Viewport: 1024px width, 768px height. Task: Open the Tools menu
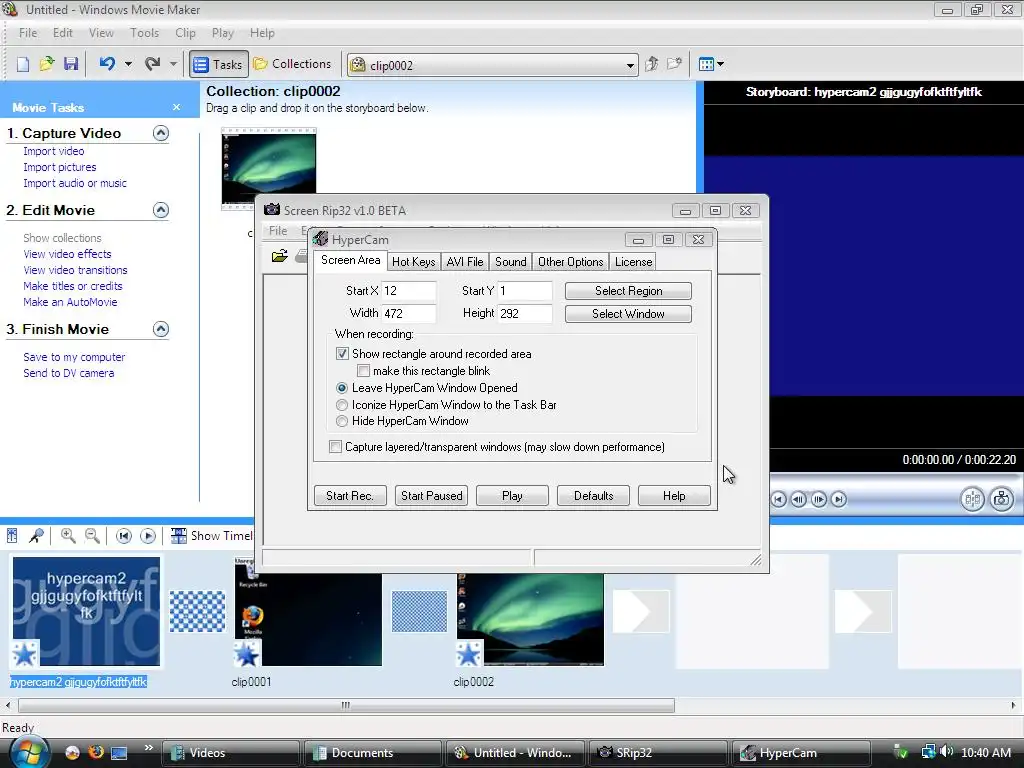pyautogui.click(x=144, y=33)
